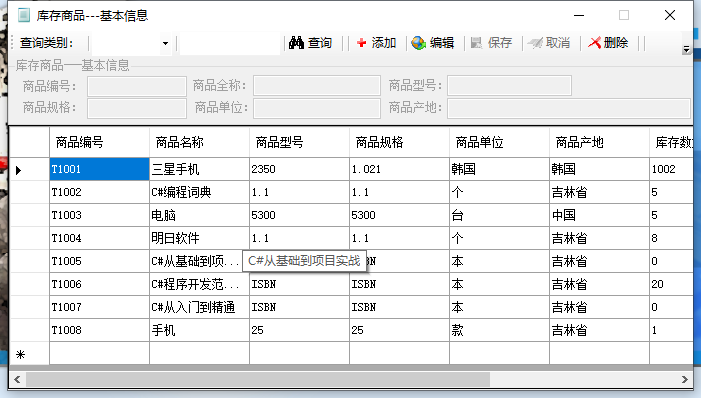The image size is (701, 398).
Task: Select the 1.021 spec cell
Action: click(x=400, y=169)
